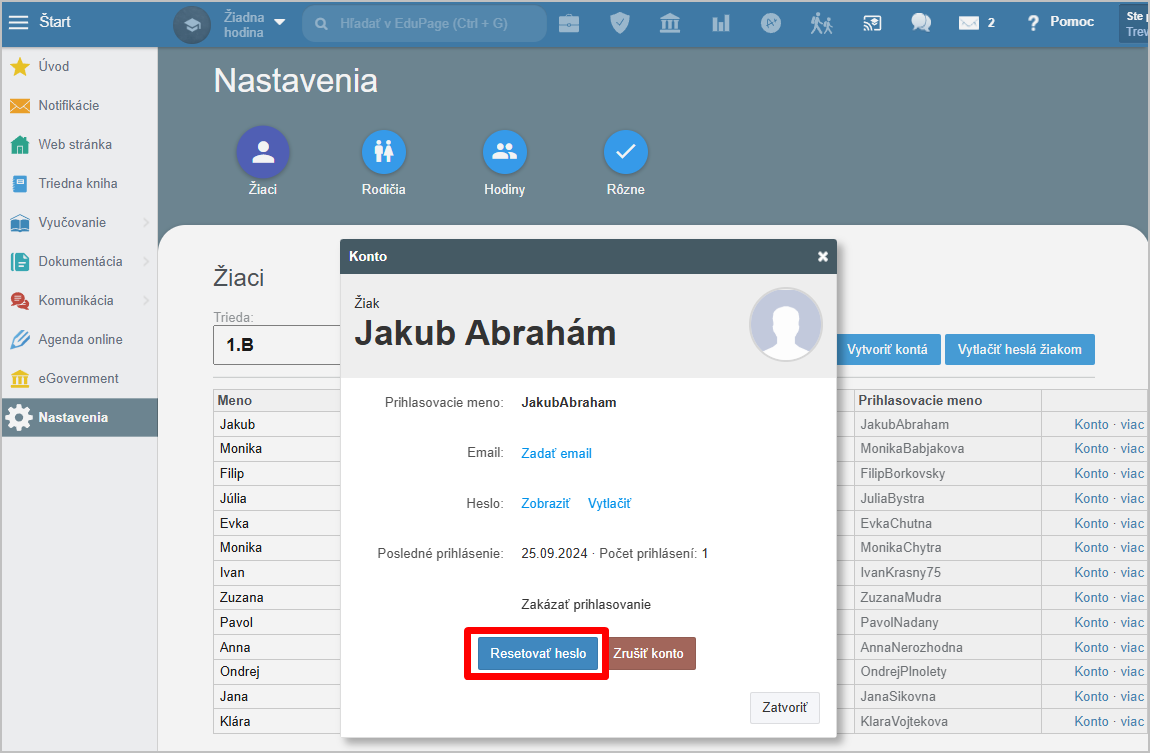Open viac link for EvkaChutna
The width and height of the screenshot is (1150, 753).
click(1132, 524)
